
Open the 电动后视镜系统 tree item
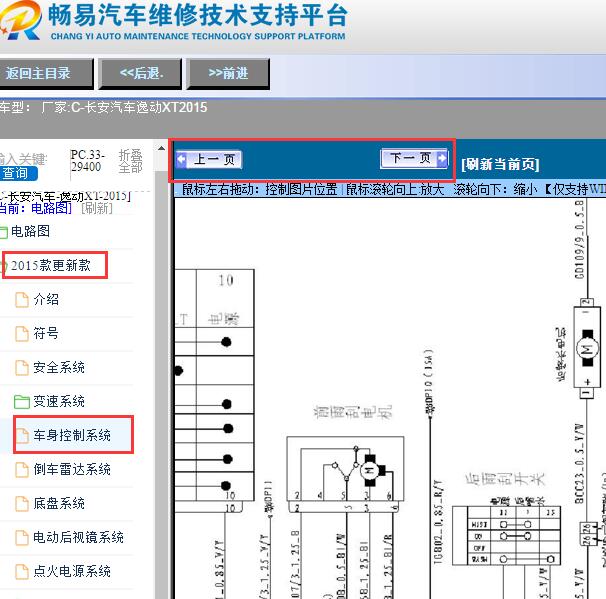78,537
